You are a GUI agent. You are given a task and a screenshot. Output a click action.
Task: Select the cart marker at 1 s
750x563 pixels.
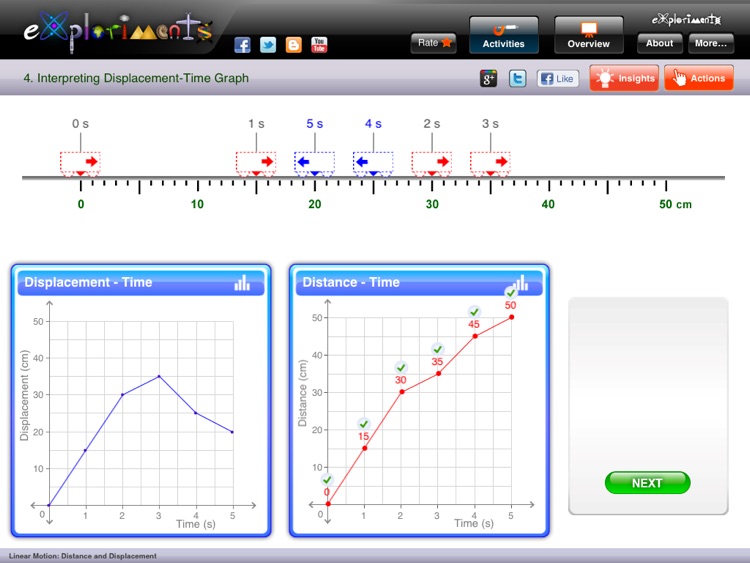pos(256,164)
